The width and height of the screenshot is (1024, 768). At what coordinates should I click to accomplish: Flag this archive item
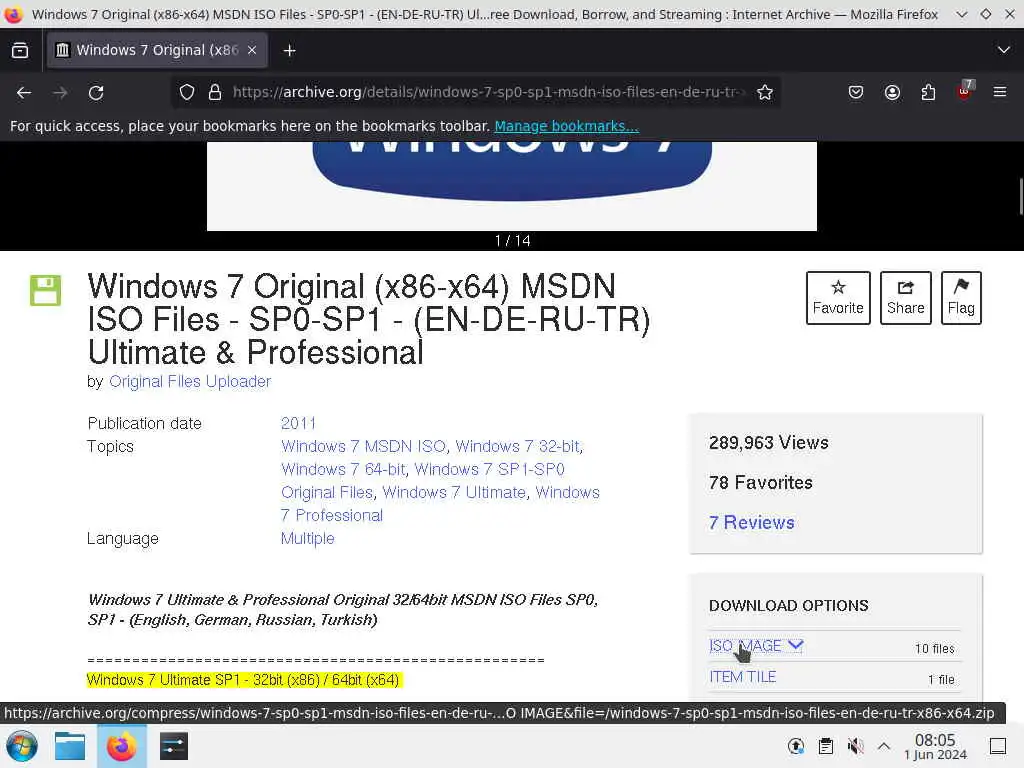tap(961, 298)
